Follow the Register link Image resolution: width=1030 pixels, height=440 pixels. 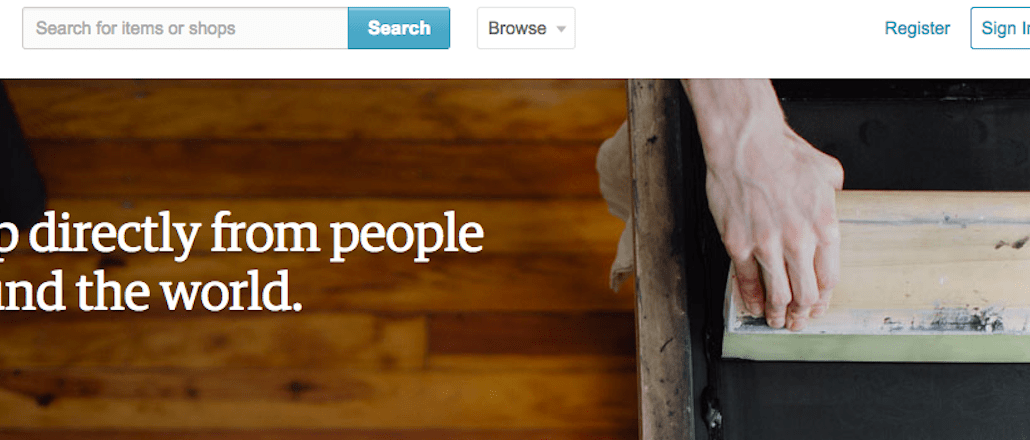917,28
